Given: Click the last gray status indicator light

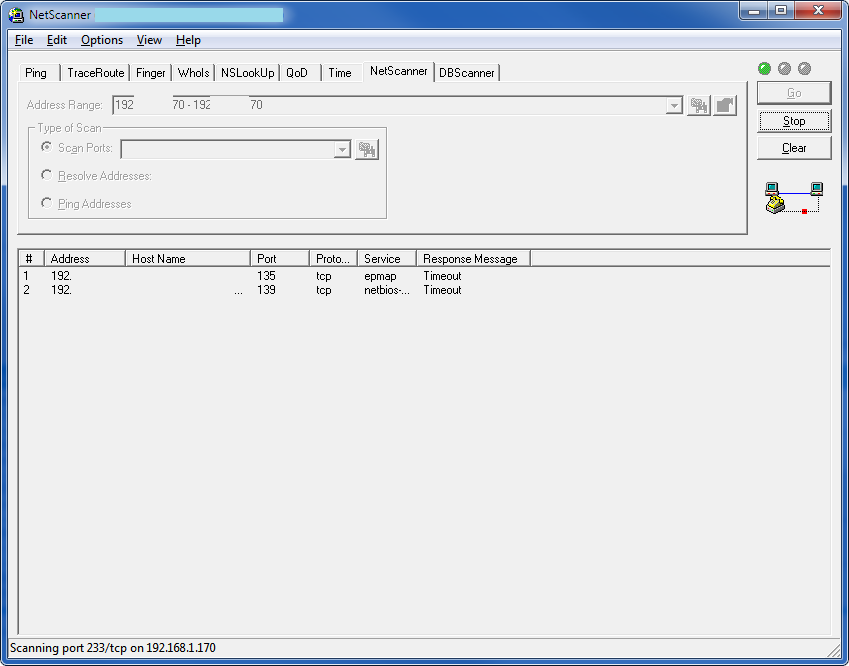Looking at the screenshot, I should [805, 69].
